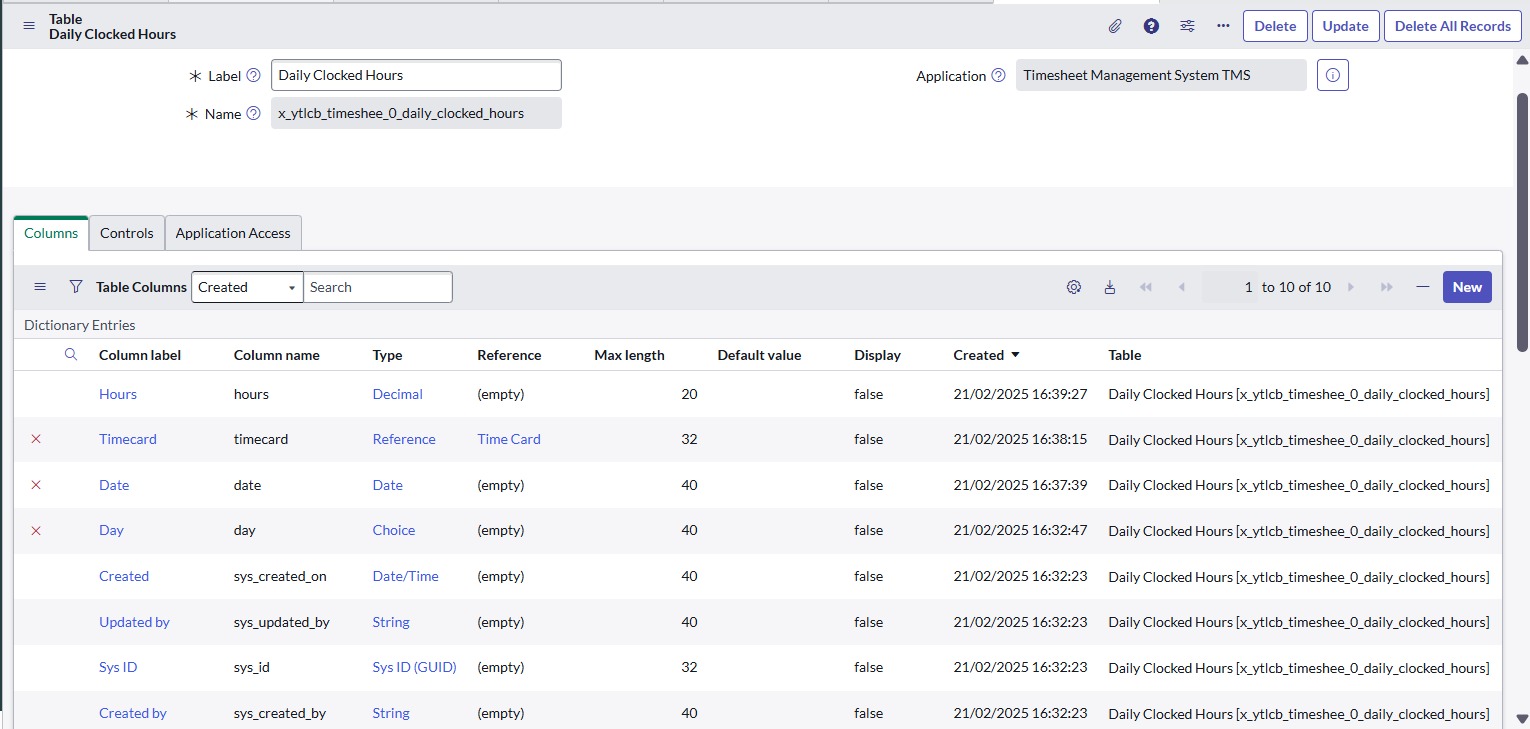This screenshot has height=729, width=1530.
Task: Switch to the Application Access tab
Action: 233,233
